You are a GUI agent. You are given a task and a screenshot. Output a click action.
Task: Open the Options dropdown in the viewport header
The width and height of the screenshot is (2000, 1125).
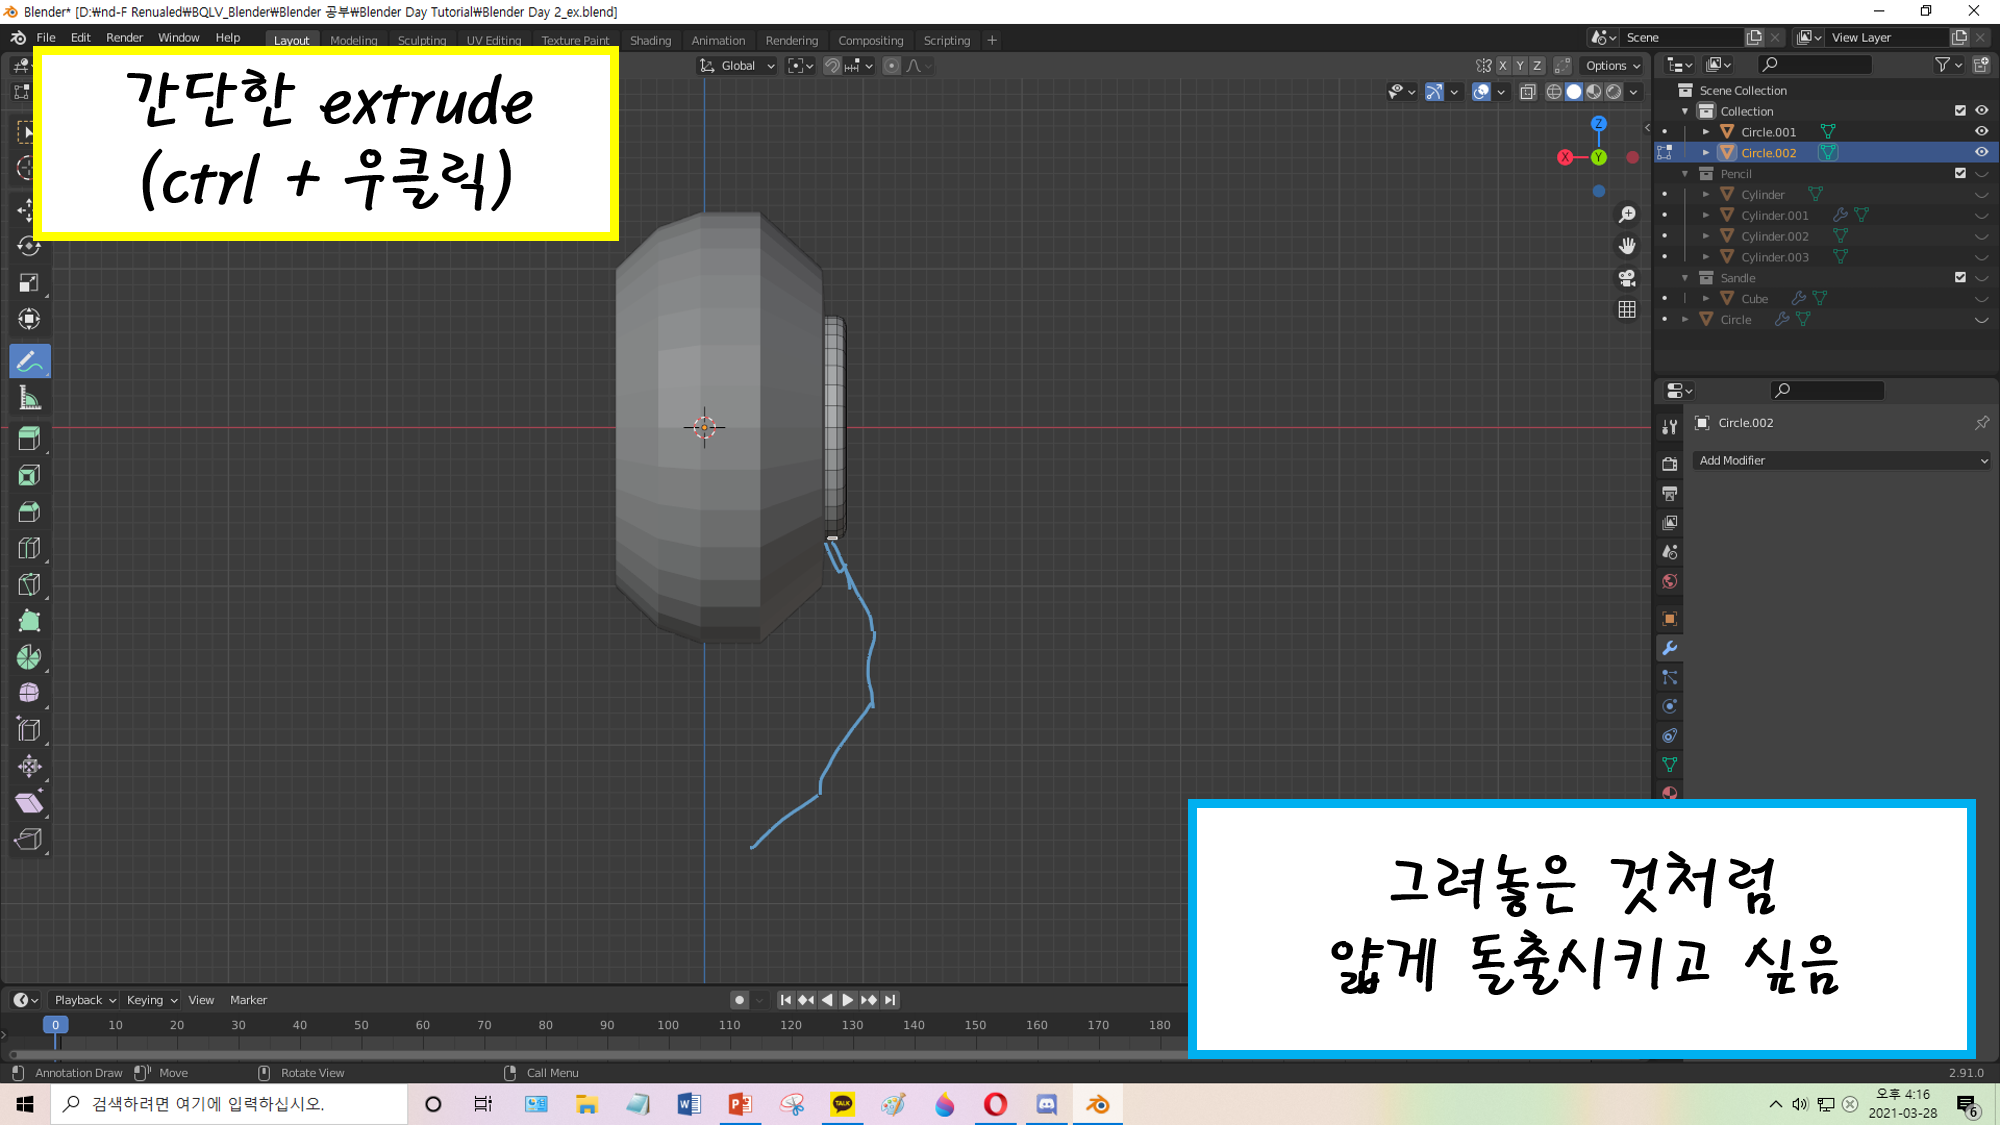(x=1612, y=66)
